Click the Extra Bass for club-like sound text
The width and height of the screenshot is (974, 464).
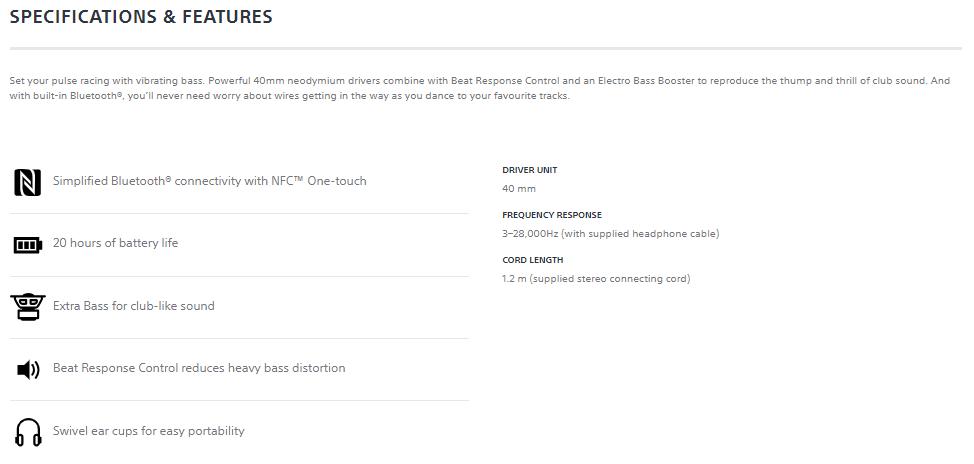click(x=133, y=306)
